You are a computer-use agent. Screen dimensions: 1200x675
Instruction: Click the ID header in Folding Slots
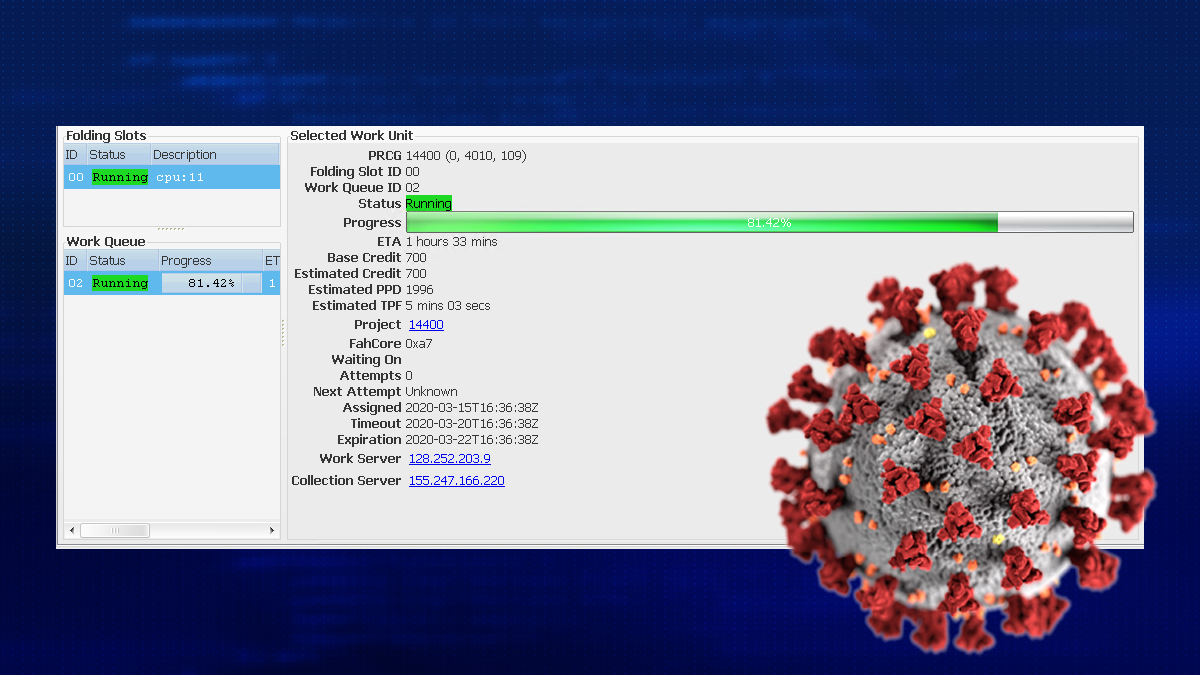click(73, 154)
